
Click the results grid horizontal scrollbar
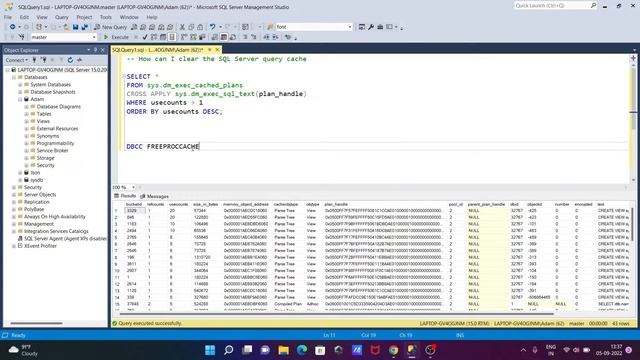(337, 314)
